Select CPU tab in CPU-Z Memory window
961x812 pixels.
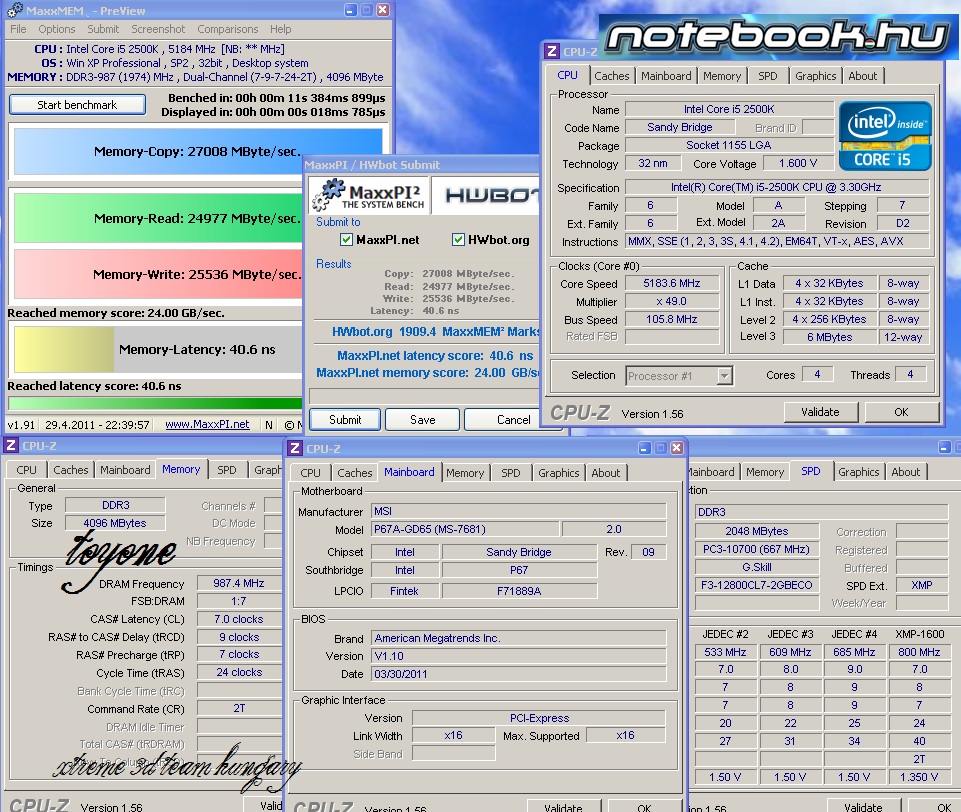click(26, 470)
